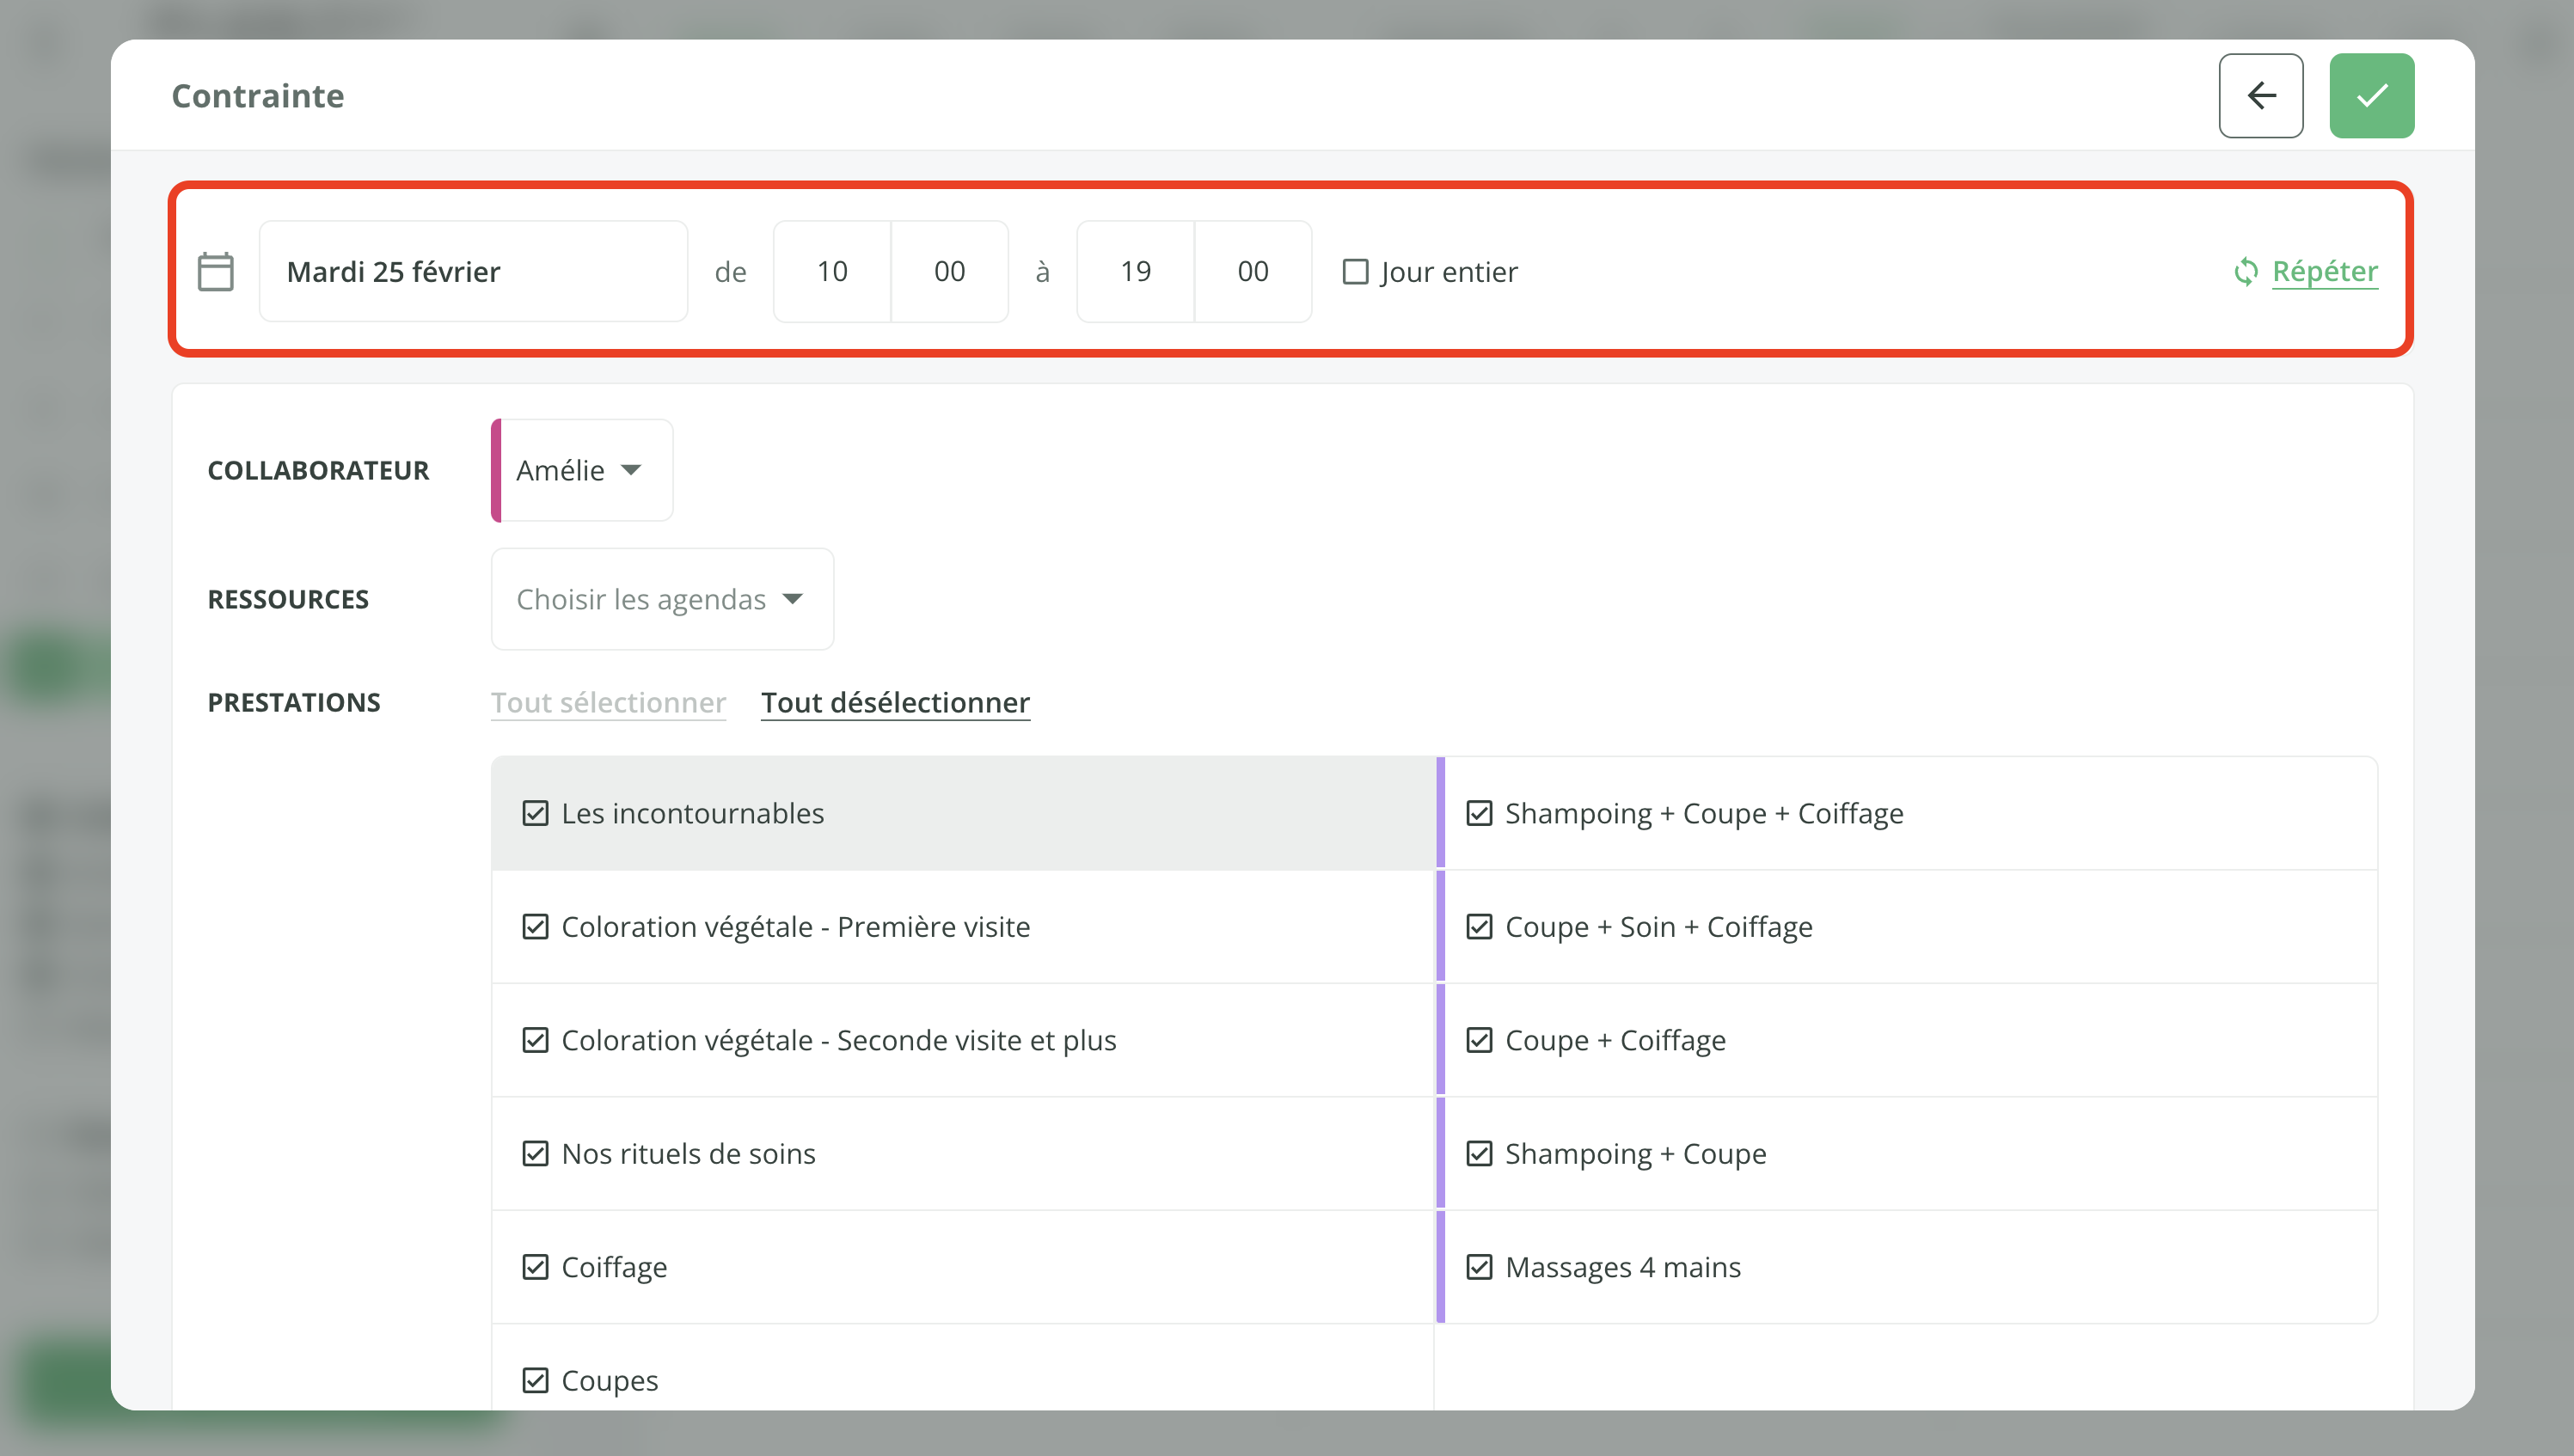Click Tout sélectionner for prestations
The height and width of the screenshot is (1456, 2574).
coord(608,702)
